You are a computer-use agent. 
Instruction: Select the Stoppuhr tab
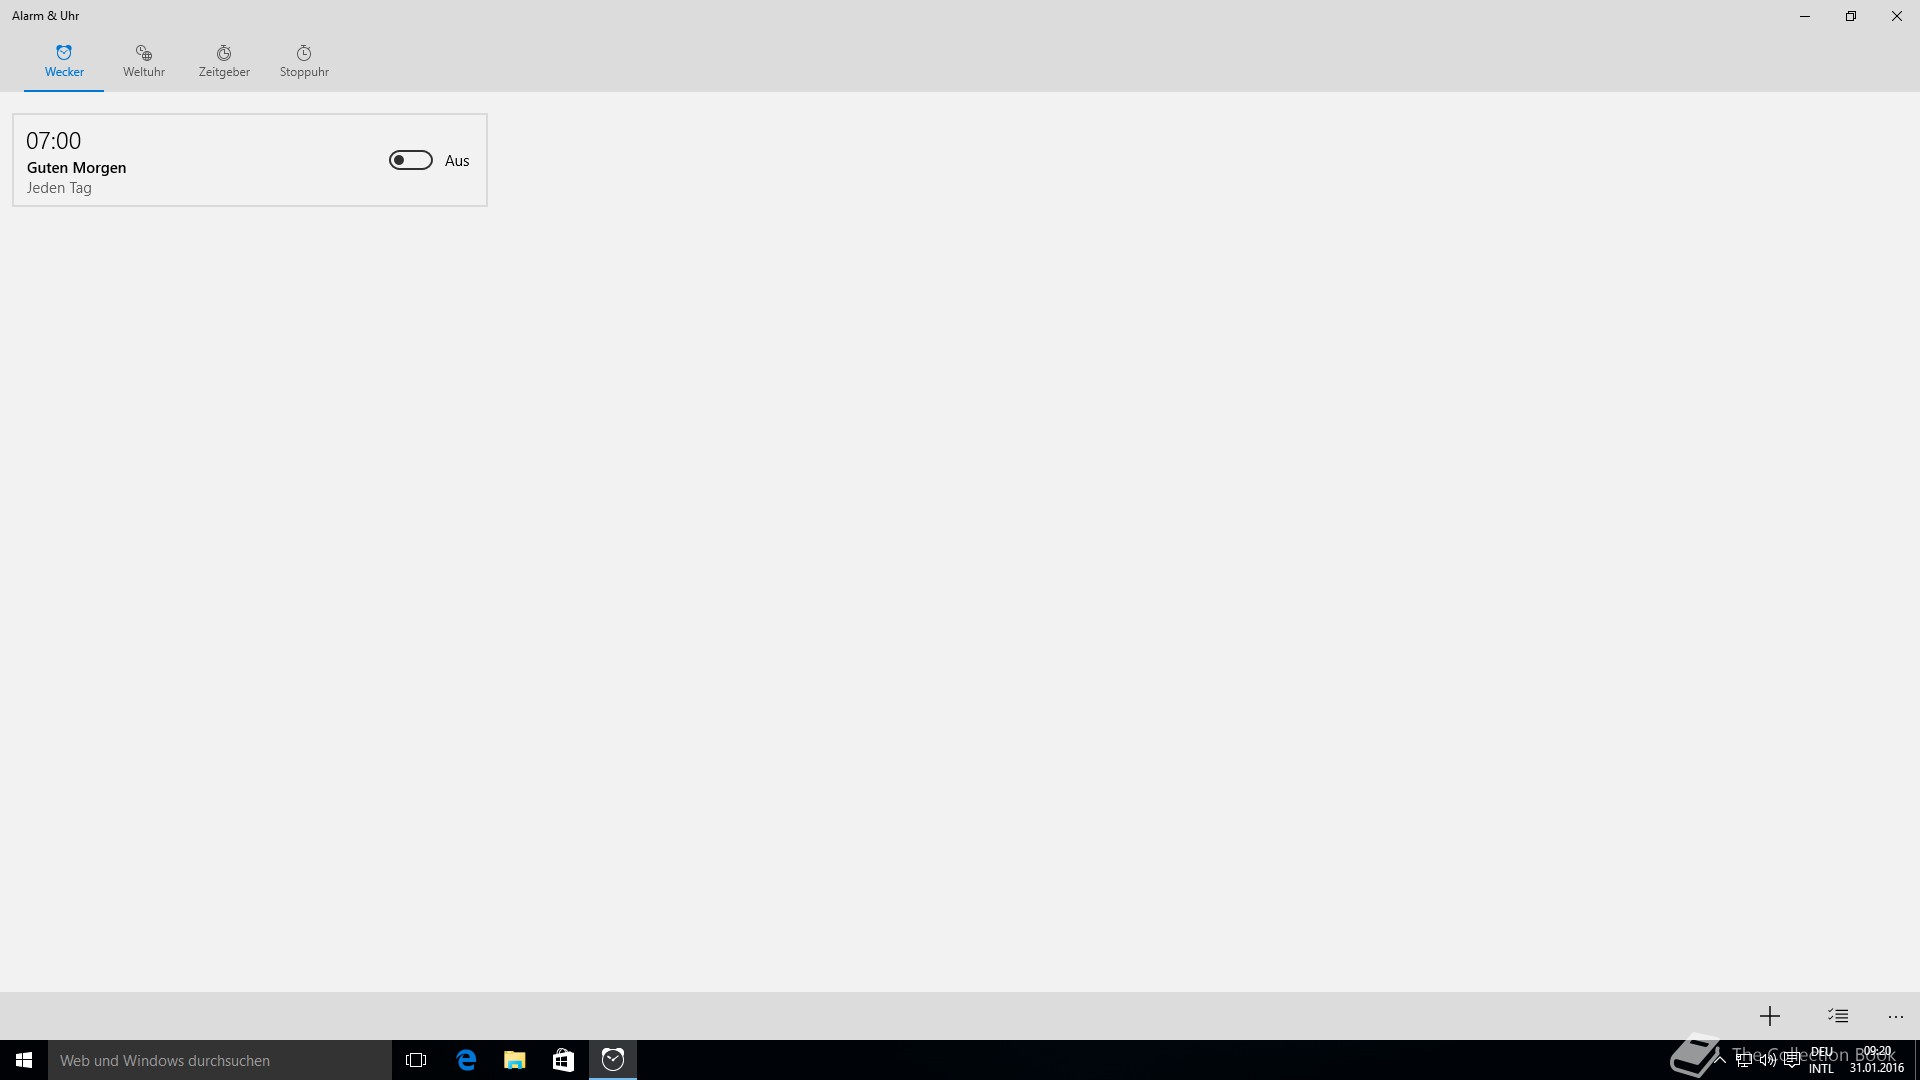tap(304, 61)
